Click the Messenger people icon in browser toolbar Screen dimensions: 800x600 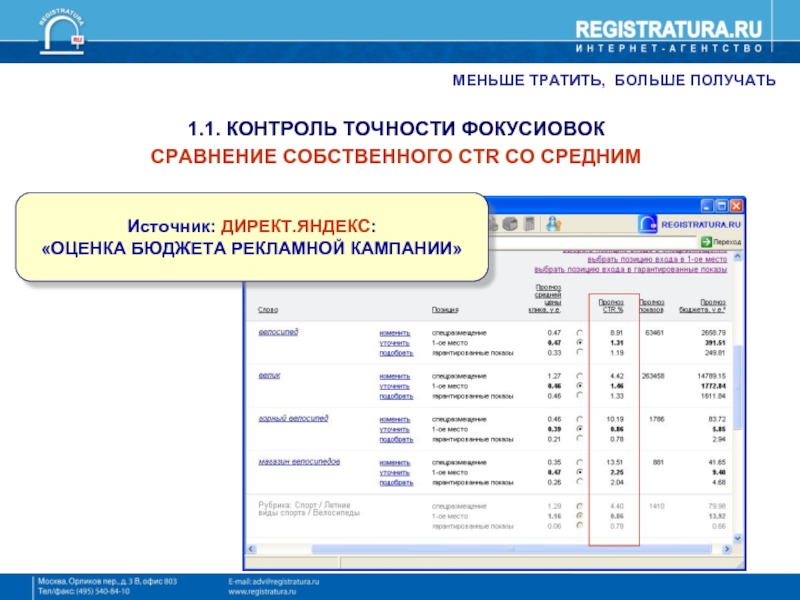tap(554, 224)
